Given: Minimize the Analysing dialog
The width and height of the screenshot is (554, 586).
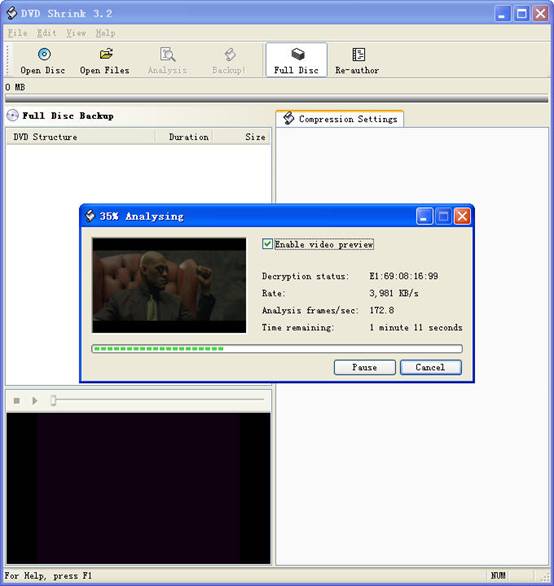Looking at the screenshot, I should pos(424,216).
